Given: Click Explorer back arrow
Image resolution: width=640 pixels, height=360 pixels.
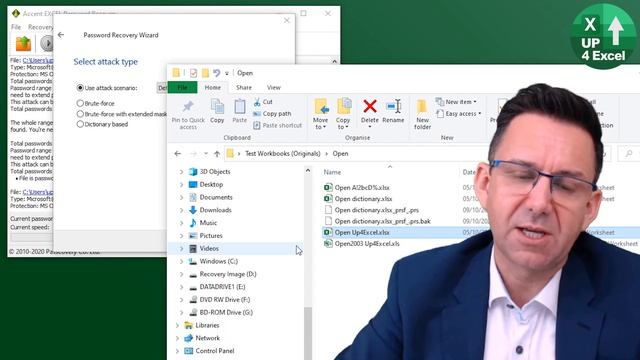Looking at the screenshot, I should 178,153.
